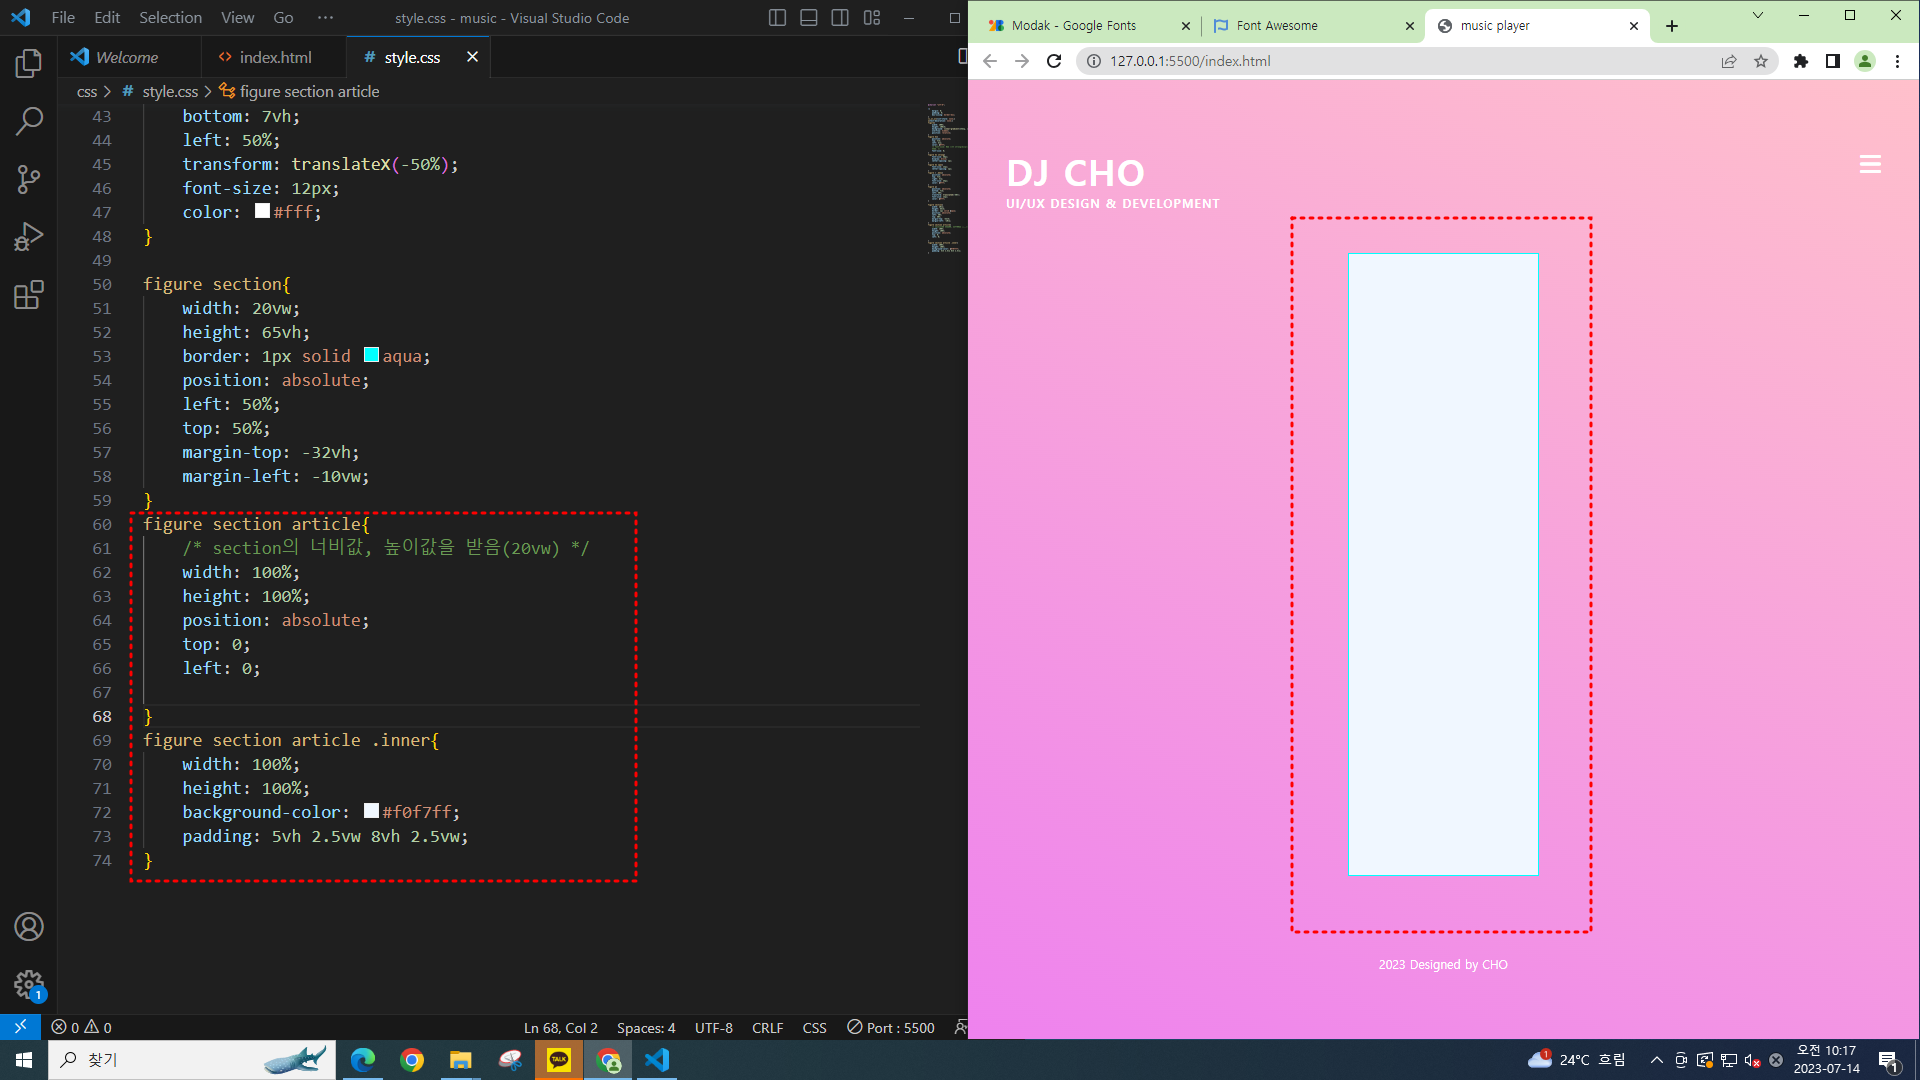Open the Selection menu

pos(170,18)
